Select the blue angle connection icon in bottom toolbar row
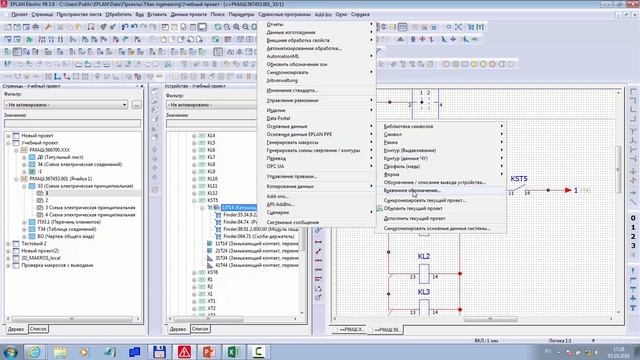This screenshot has width=640, height=360. 58,76
